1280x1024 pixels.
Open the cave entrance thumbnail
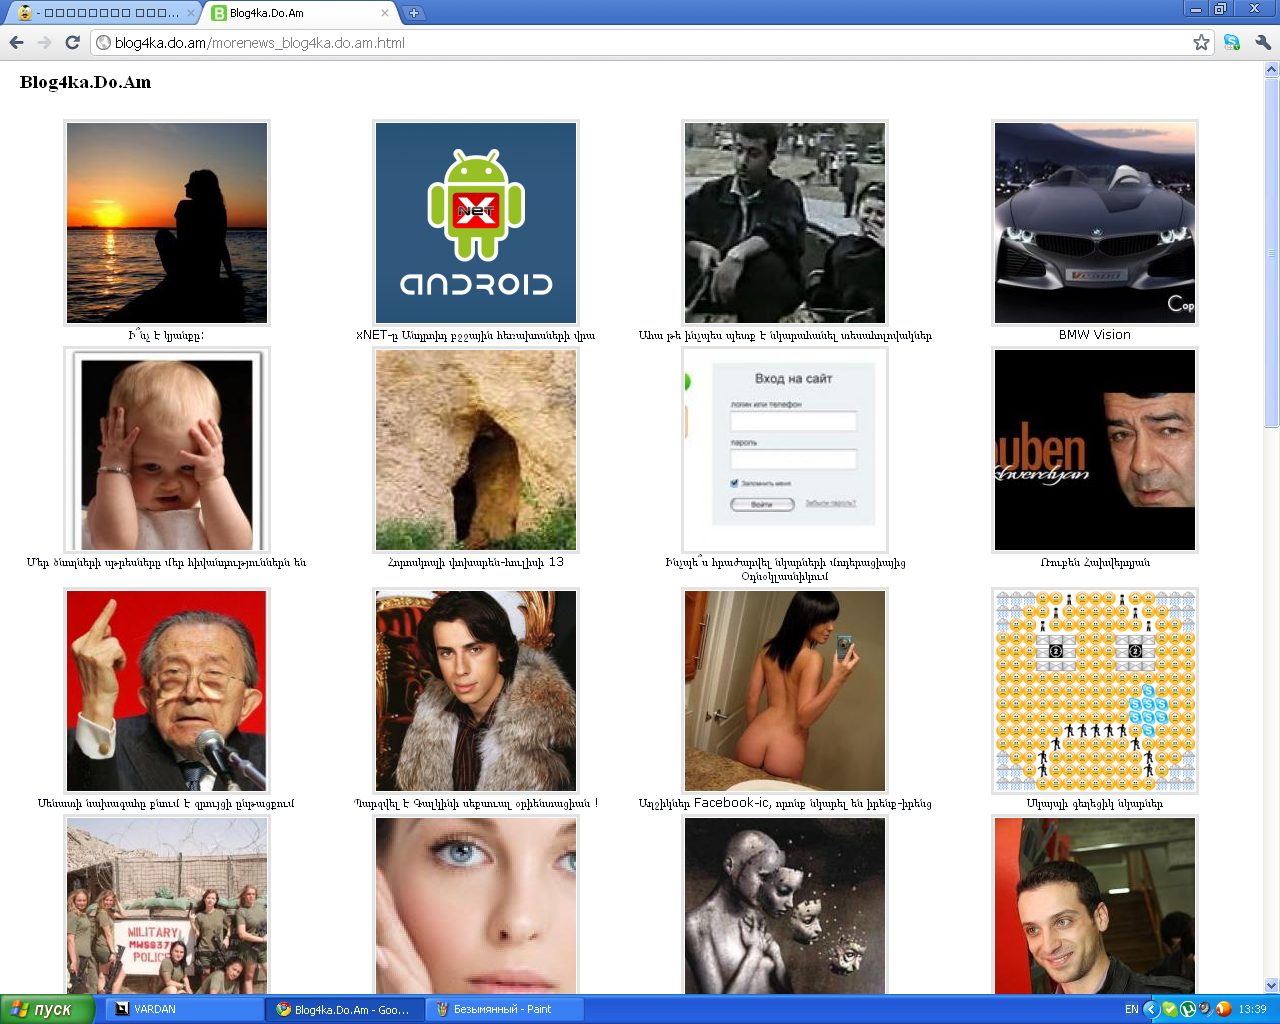[x=476, y=450]
